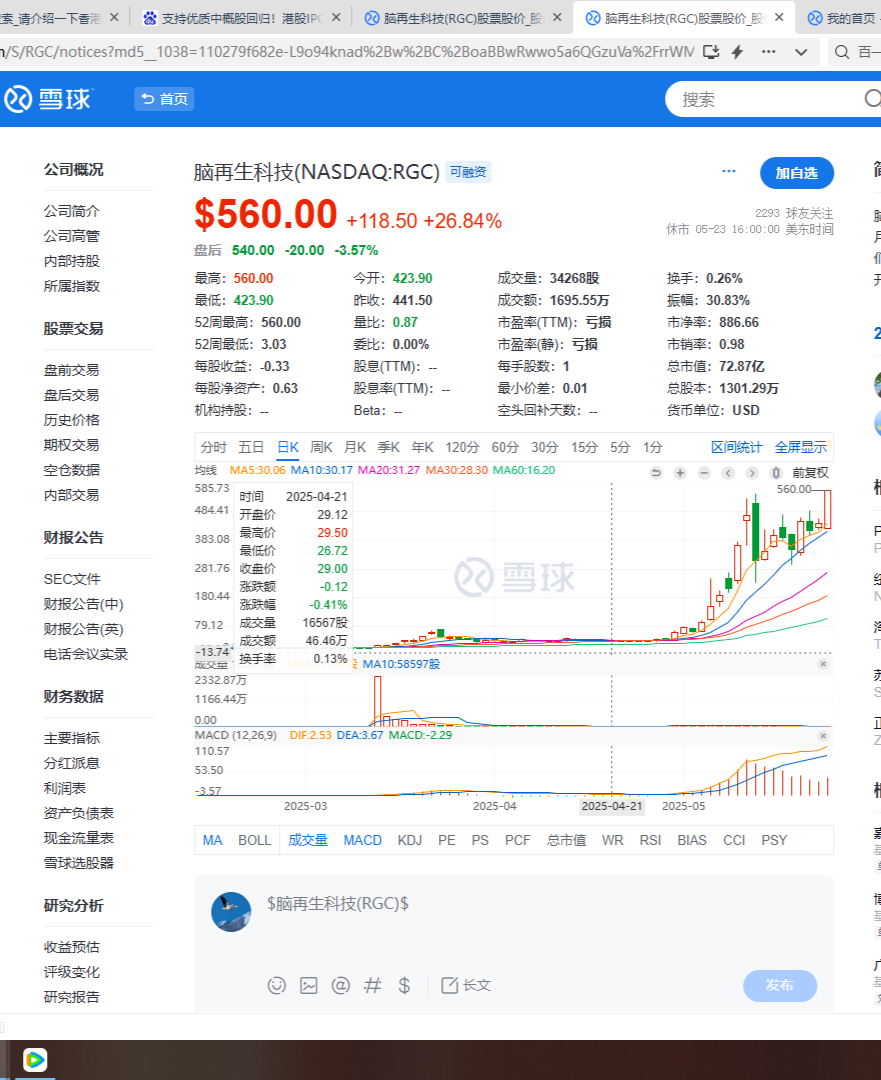Click the search magnifier beside 搜索
881x1080 pixels.
873,98
